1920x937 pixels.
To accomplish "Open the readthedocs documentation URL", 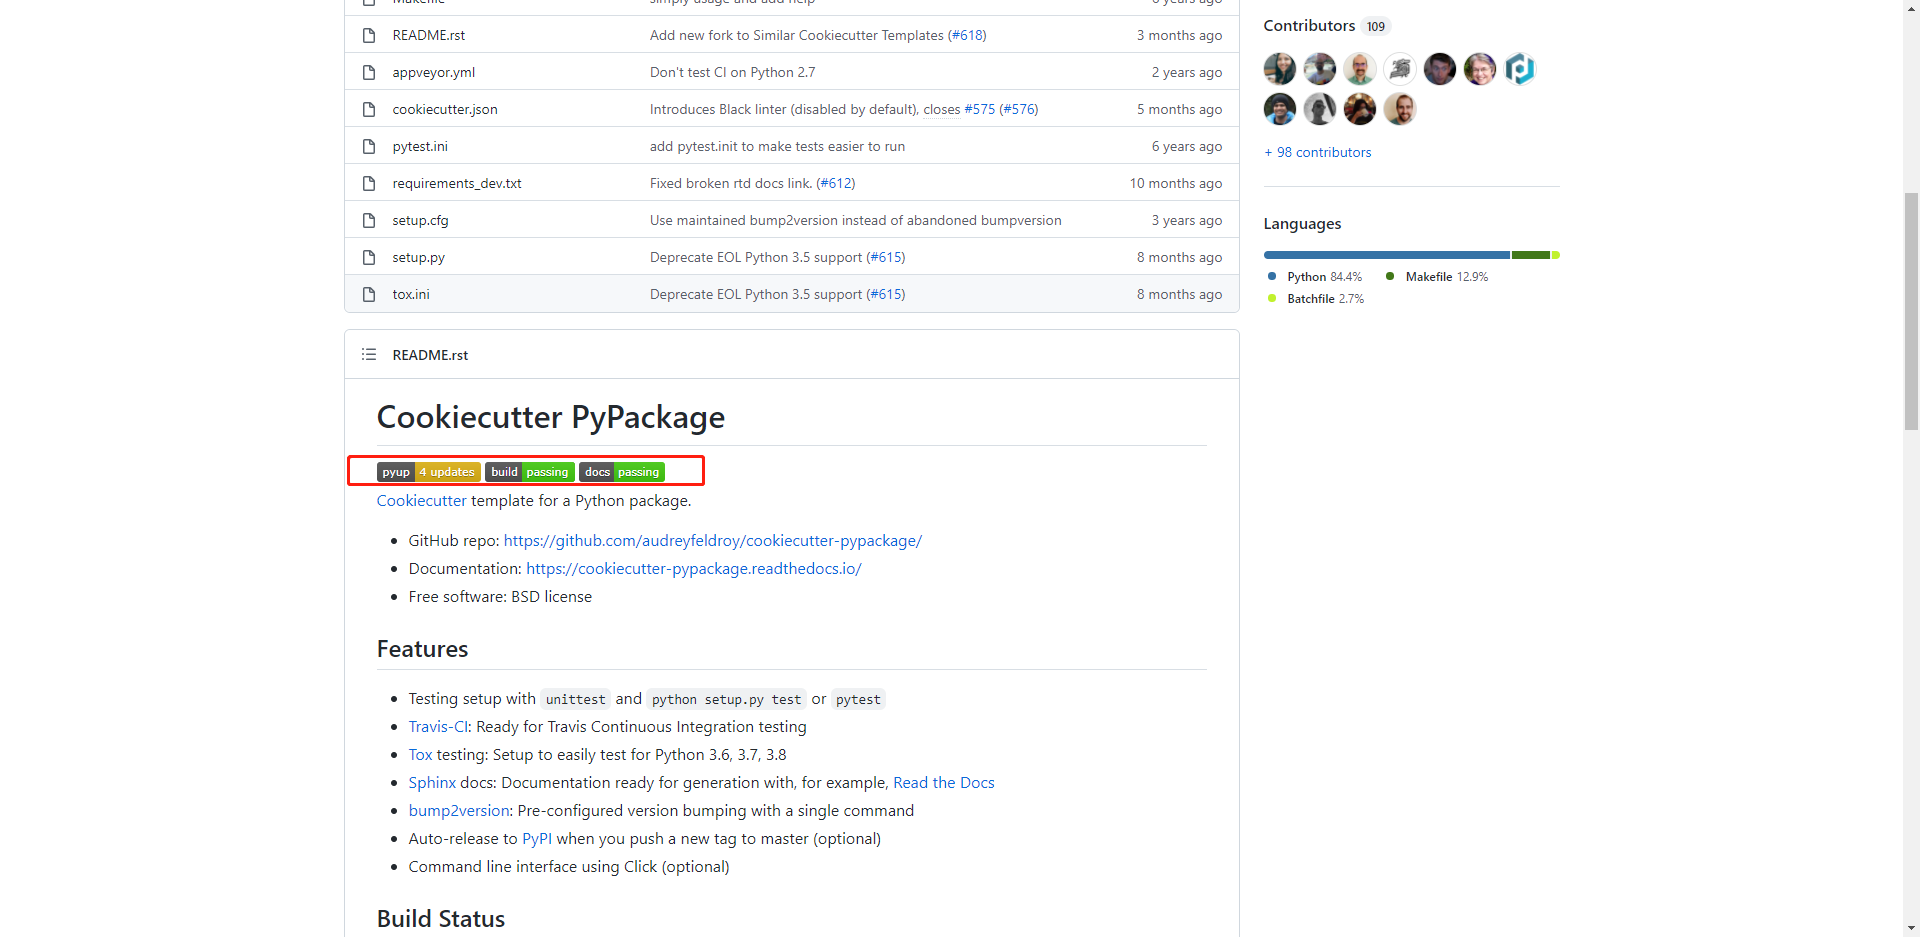I will pos(693,568).
